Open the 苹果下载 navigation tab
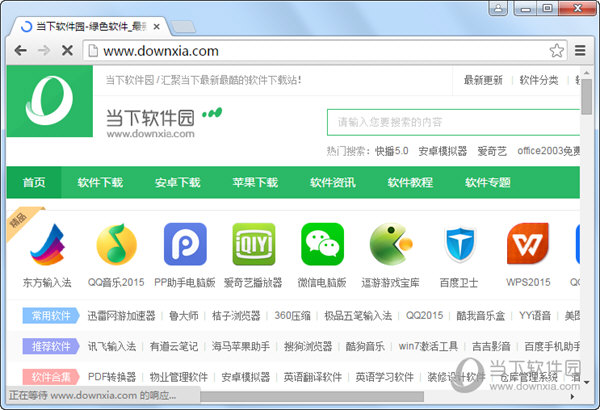 coord(255,183)
